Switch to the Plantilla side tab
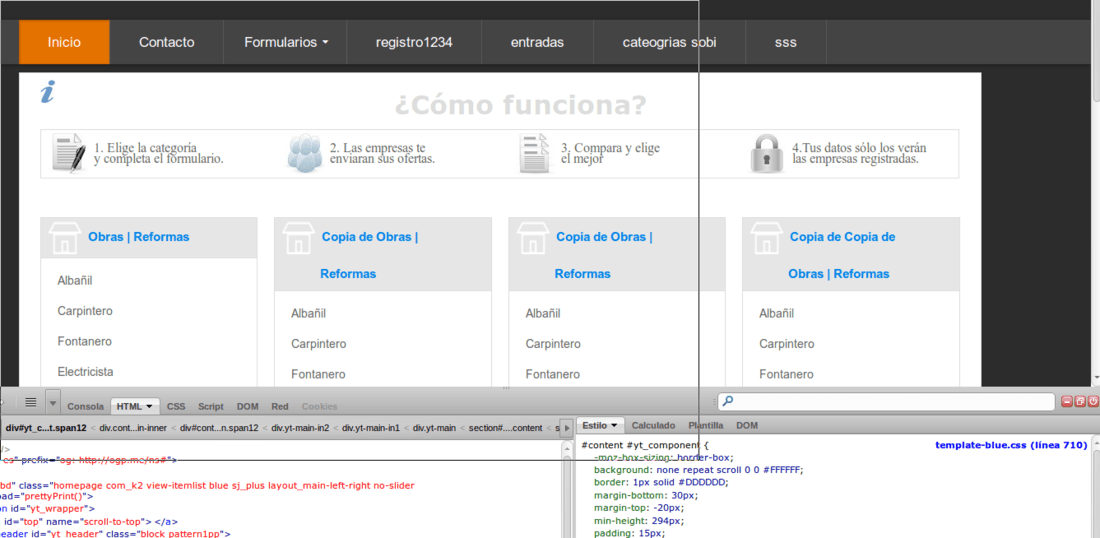This screenshot has width=1100, height=538. click(x=706, y=426)
